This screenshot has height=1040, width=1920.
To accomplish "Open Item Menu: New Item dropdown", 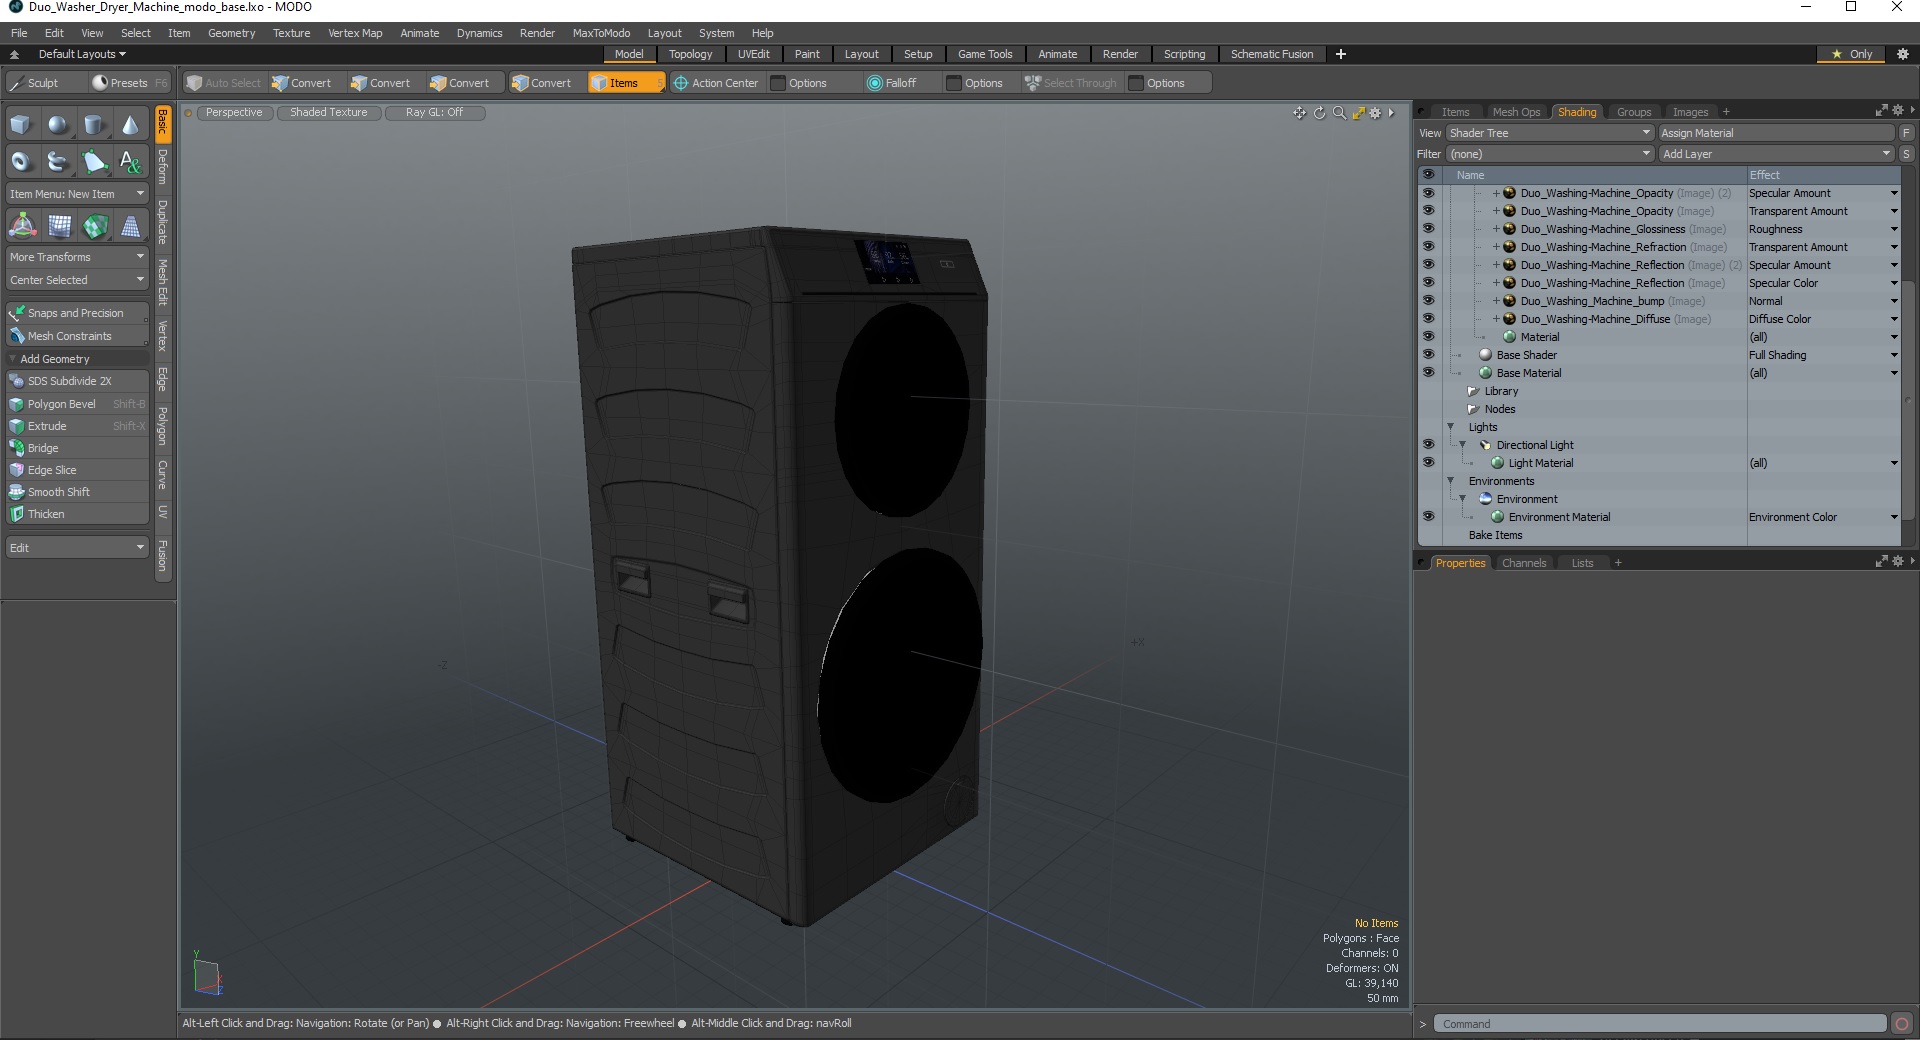I will point(77,194).
